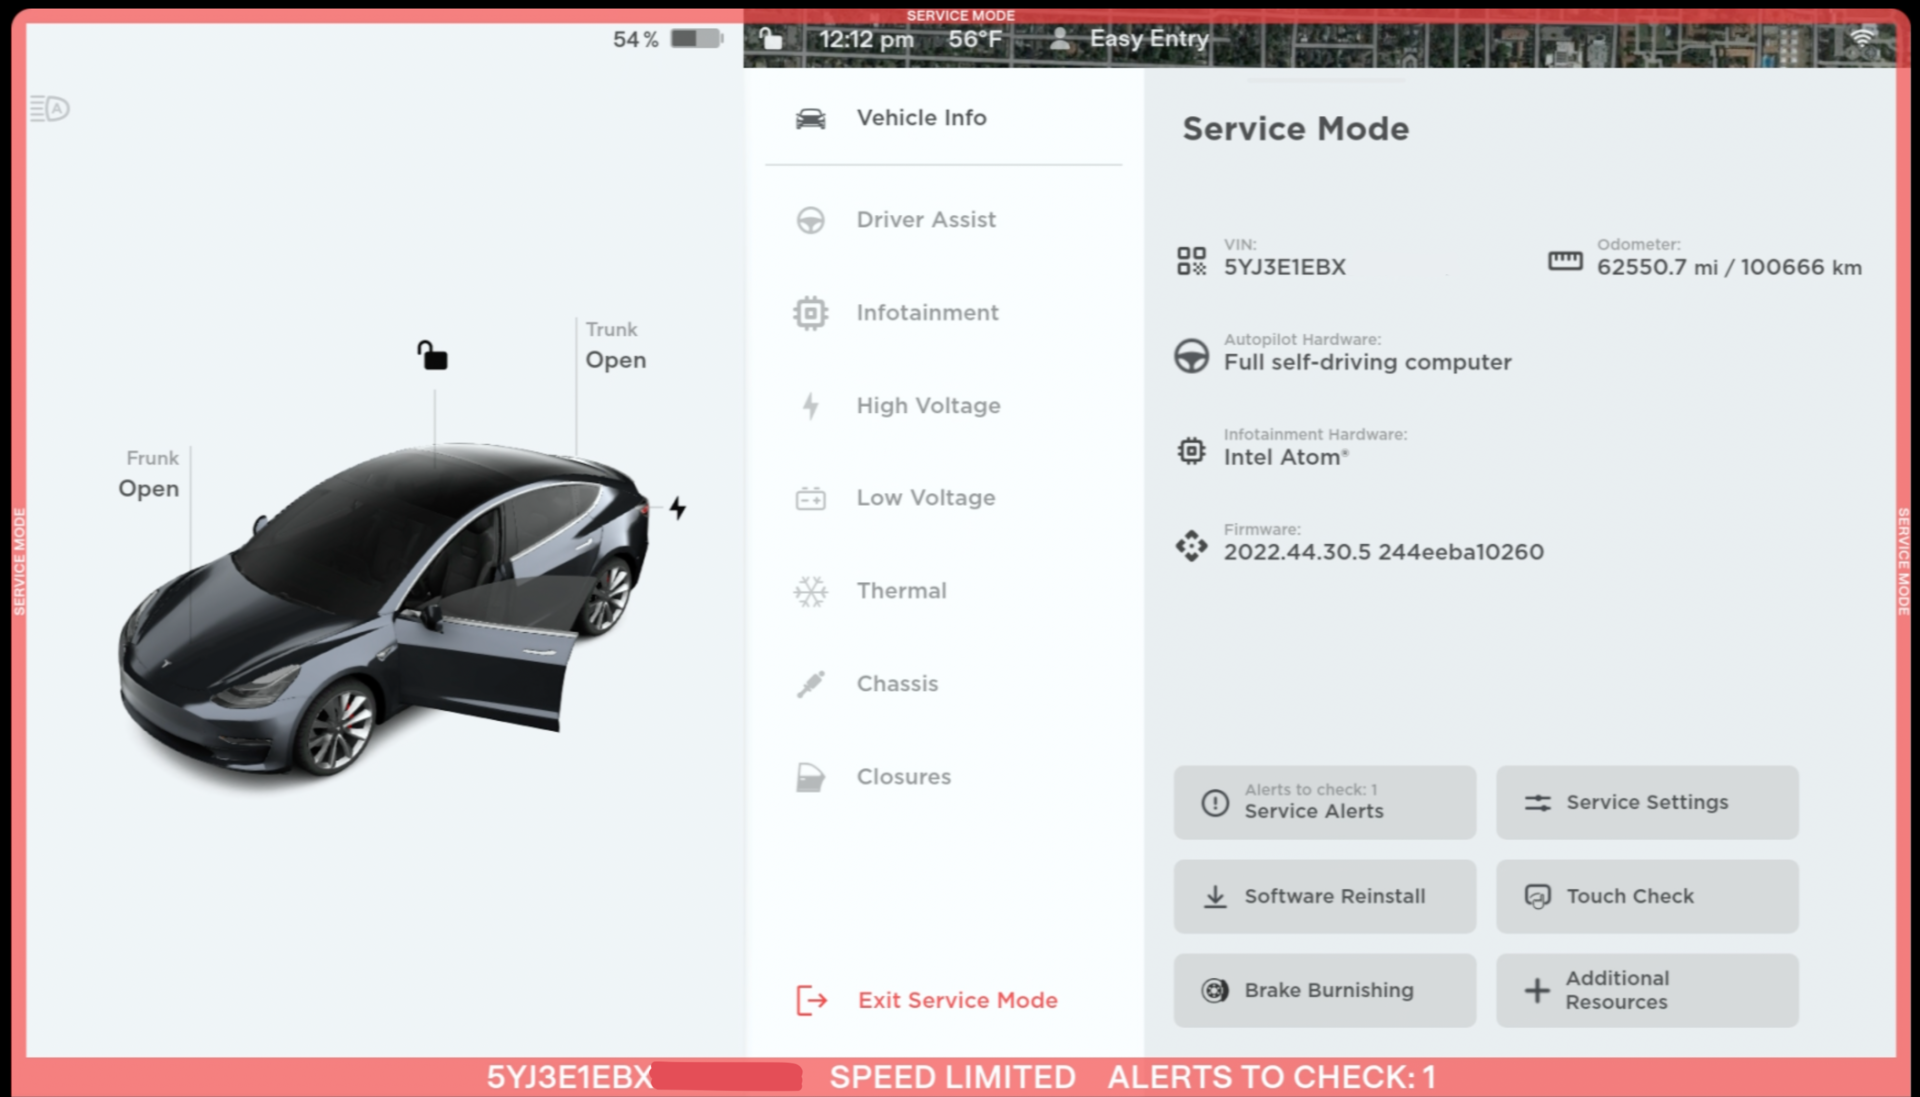This screenshot has height=1097, width=1920.
Task: Select the Chassis shock absorber icon
Action: tap(810, 683)
